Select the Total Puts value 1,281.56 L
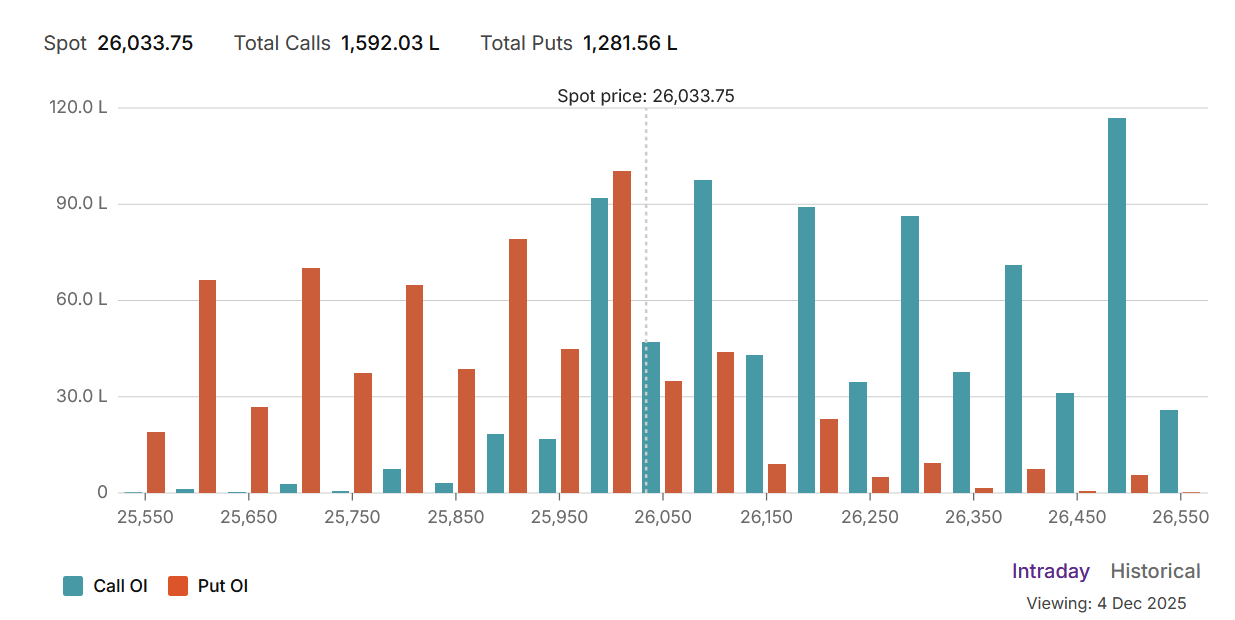The image size is (1235, 620). tap(629, 43)
